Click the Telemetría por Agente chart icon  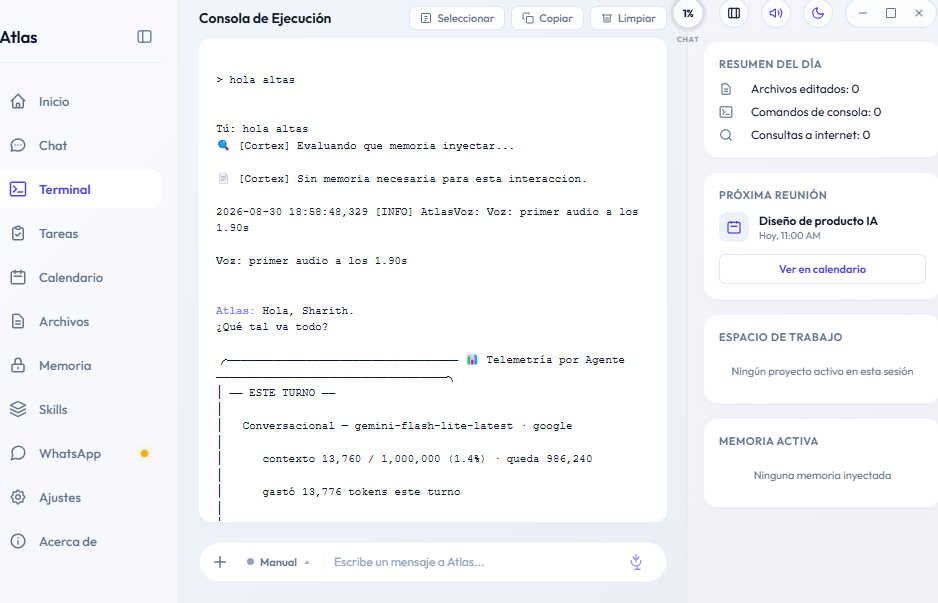coord(472,360)
